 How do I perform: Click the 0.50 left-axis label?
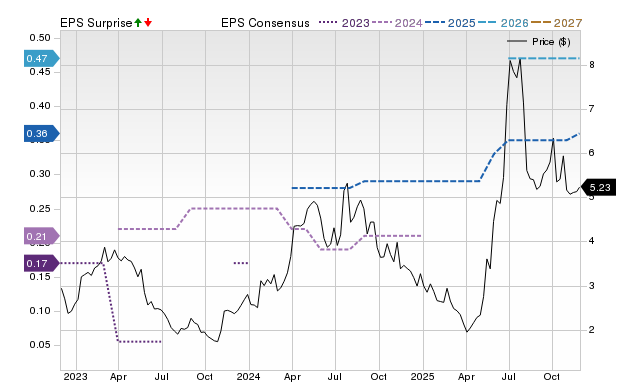click(40, 38)
